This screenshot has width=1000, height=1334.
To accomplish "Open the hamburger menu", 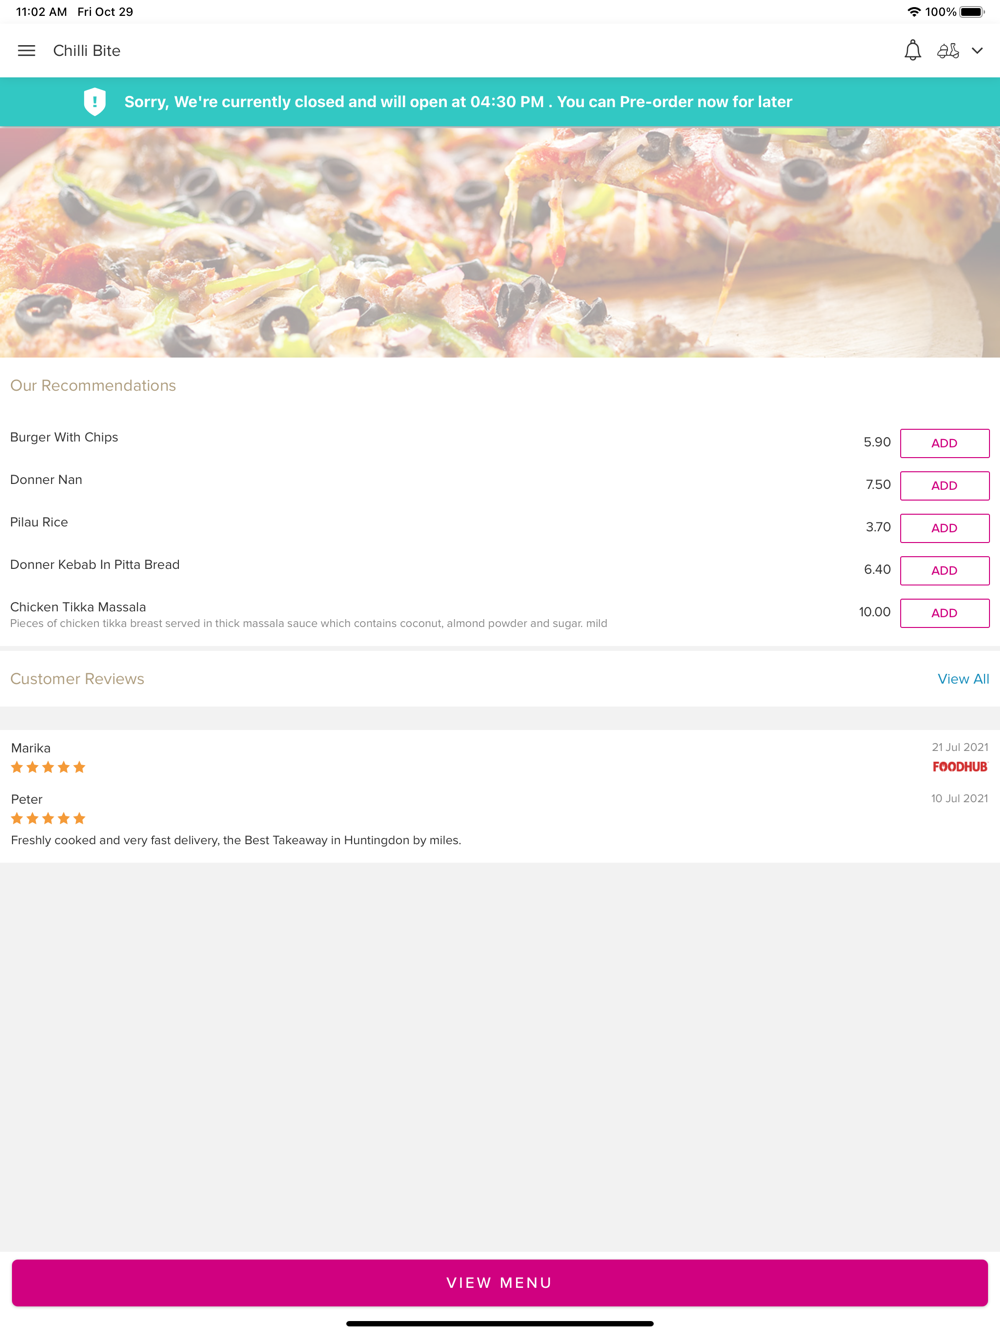I will (x=27, y=51).
